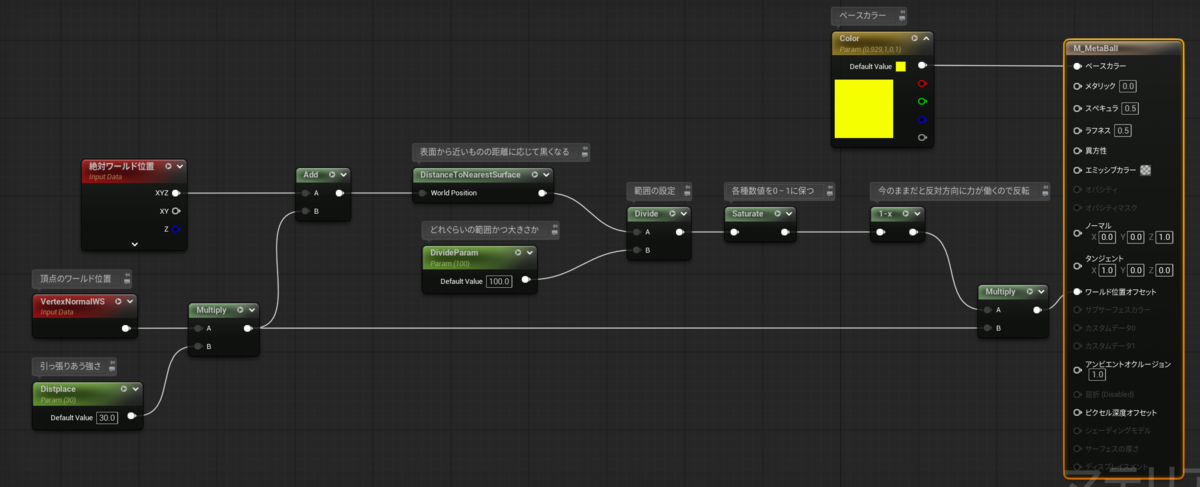
Task: Click the Saturate node input pin
Action: coord(733,233)
